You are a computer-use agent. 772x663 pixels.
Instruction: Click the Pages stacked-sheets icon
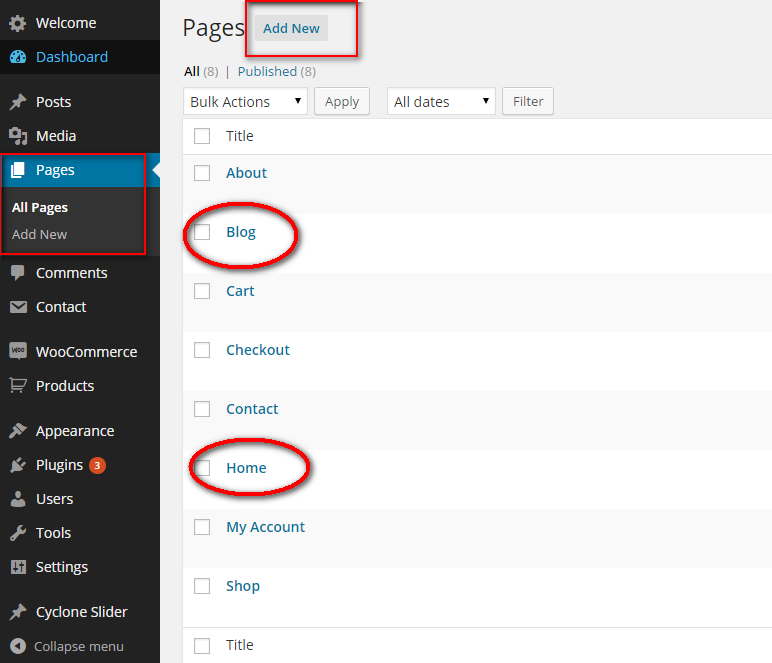pyautogui.click(x=18, y=170)
